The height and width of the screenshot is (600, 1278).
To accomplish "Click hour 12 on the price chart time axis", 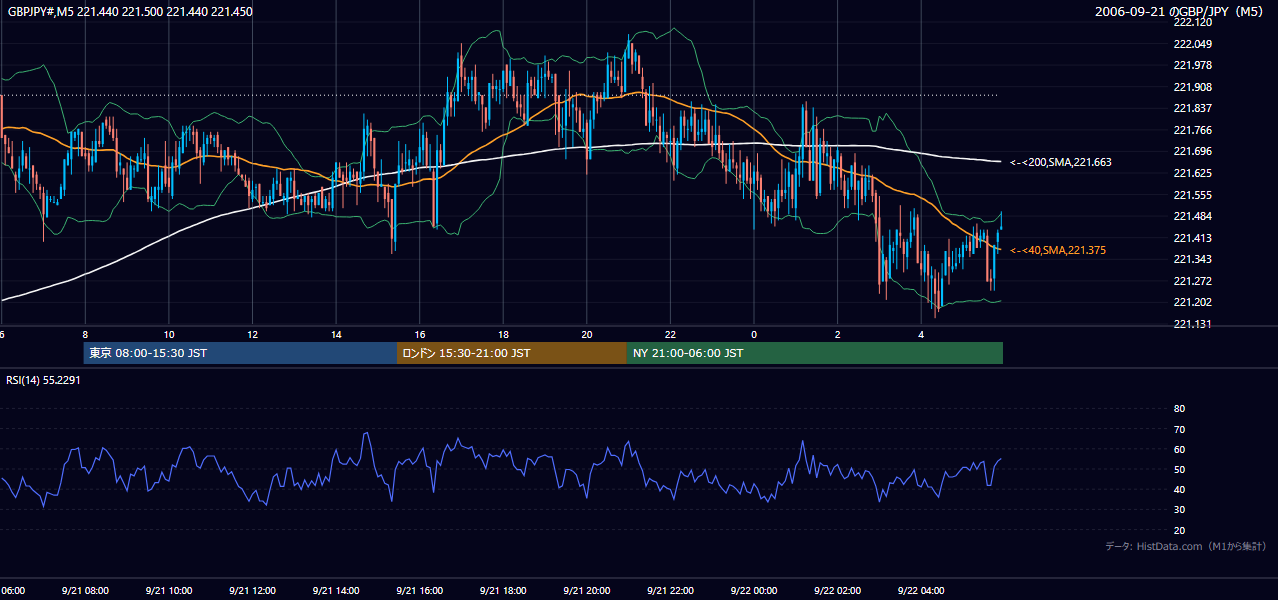I will (x=252, y=334).
